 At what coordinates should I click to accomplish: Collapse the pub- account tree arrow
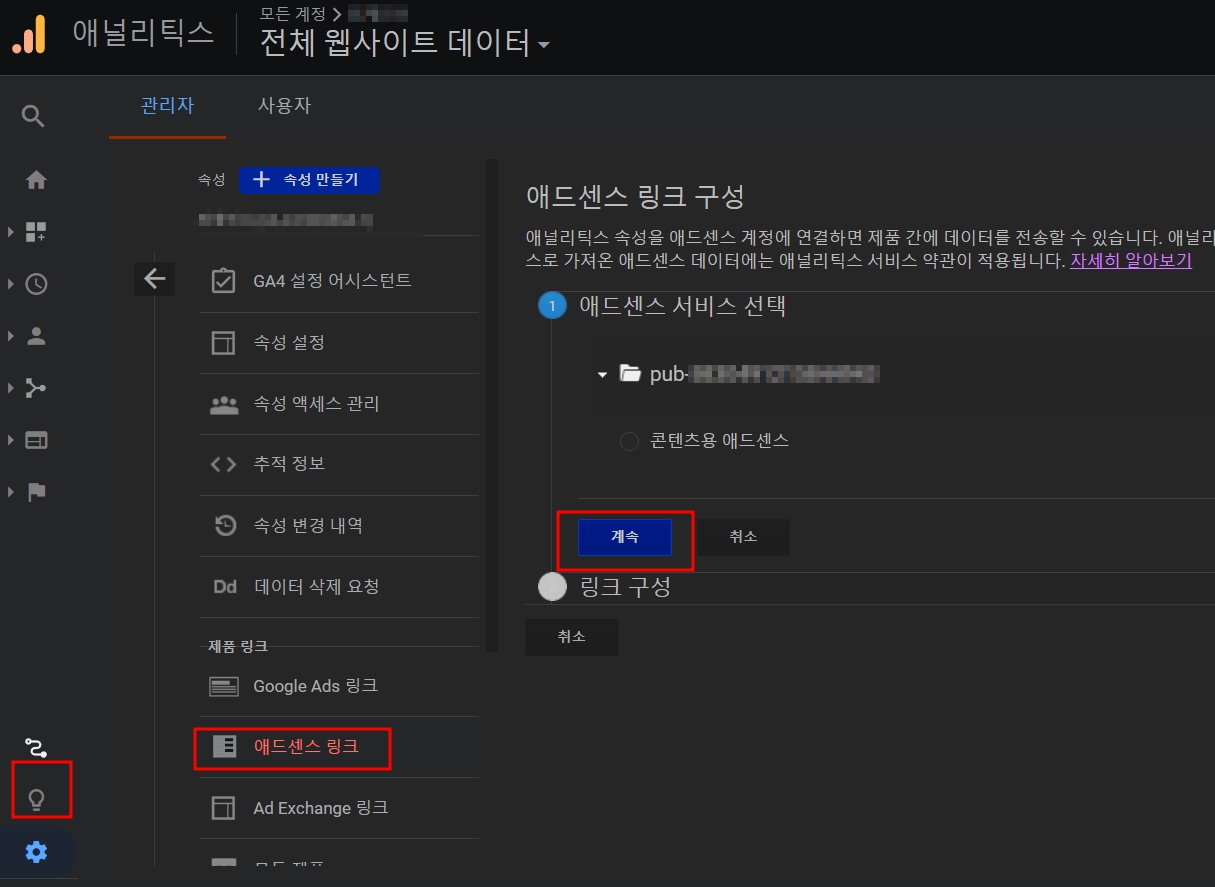coord(602,375)
